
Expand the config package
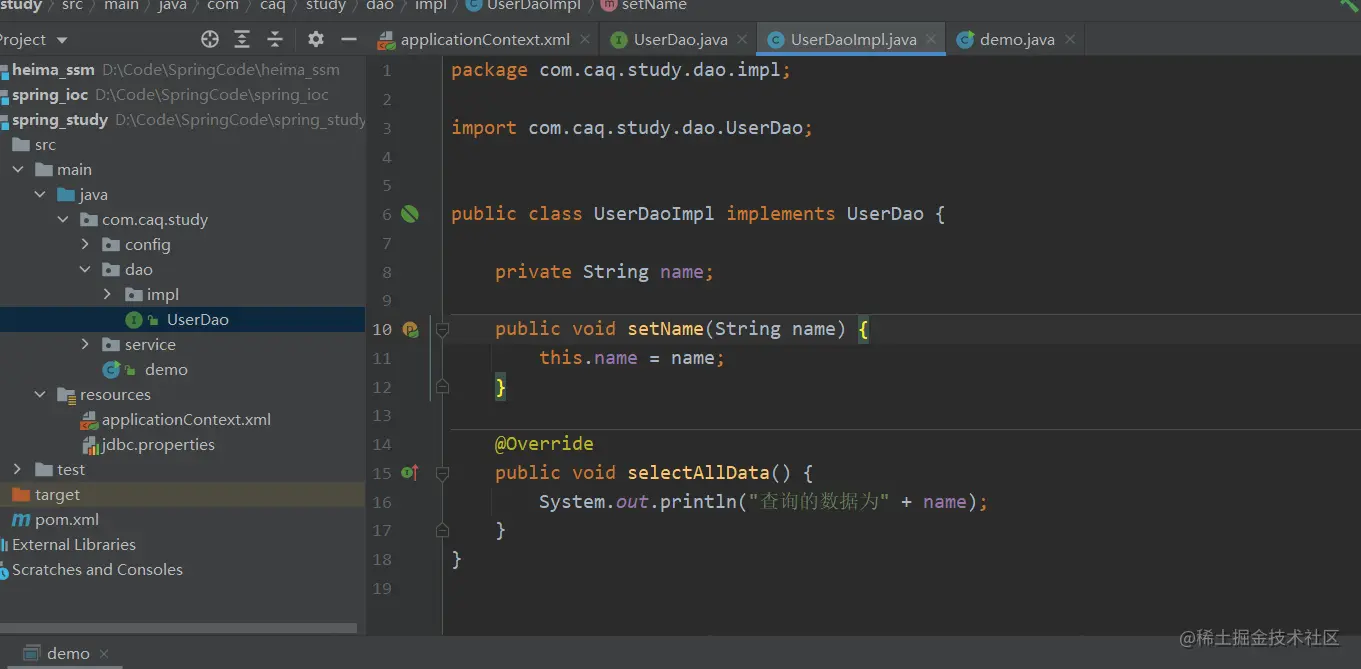pos(86,245)
